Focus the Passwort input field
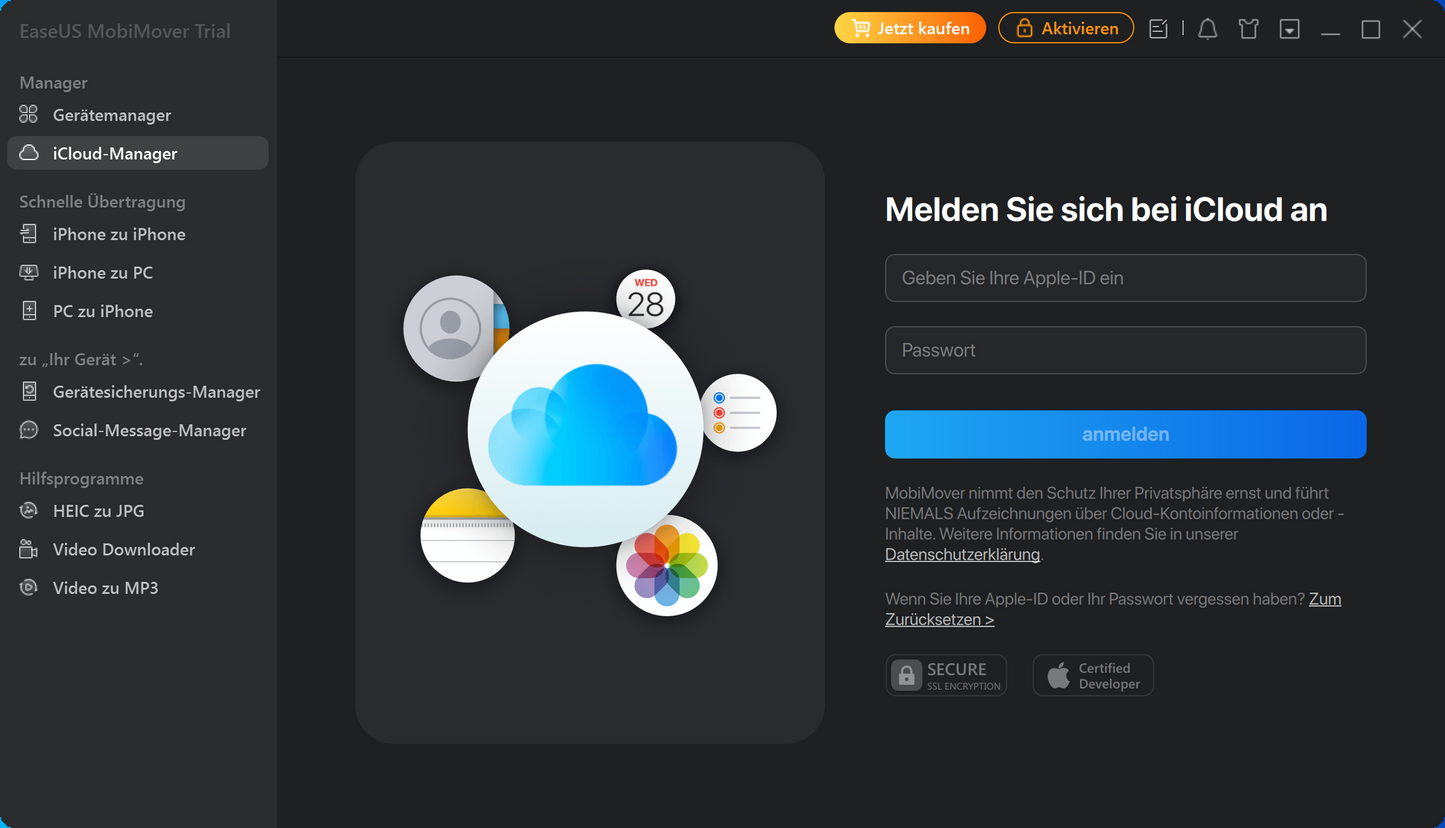1445x828 pixels. coord(1125,350)
